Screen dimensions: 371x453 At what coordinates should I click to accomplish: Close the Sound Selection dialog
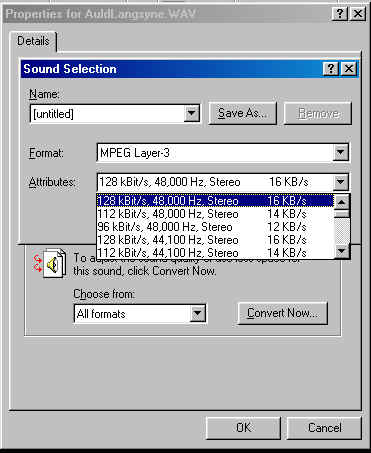pos(349,69)
